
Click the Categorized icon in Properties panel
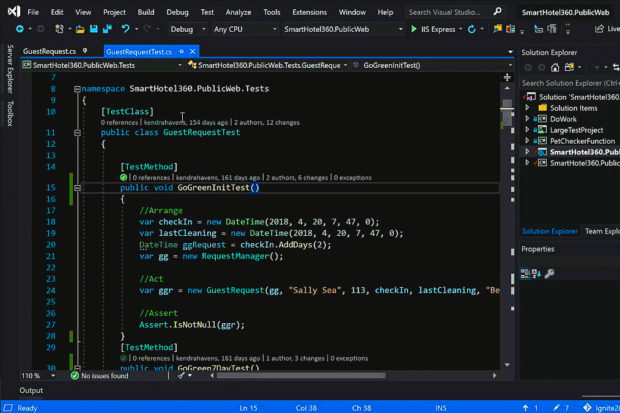(x=525, y=273)
